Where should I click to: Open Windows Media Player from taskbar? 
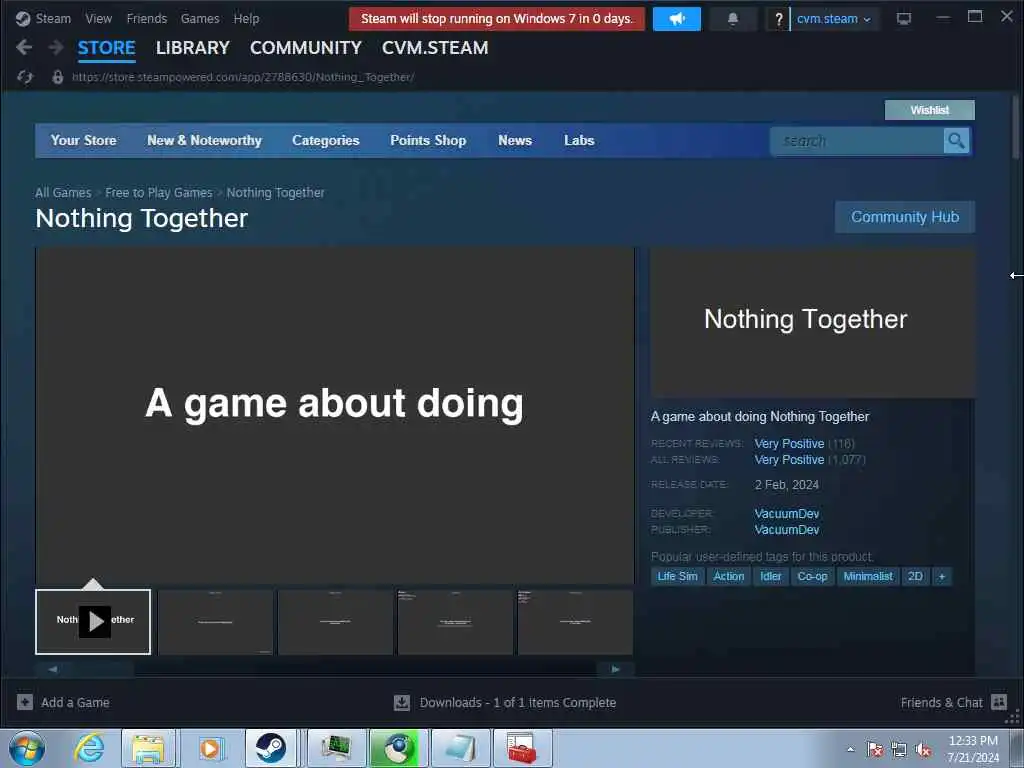pos(210,748)
